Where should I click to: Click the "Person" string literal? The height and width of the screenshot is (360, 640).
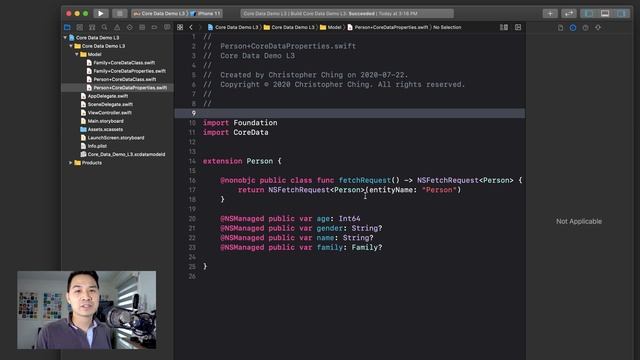(439, 190)
